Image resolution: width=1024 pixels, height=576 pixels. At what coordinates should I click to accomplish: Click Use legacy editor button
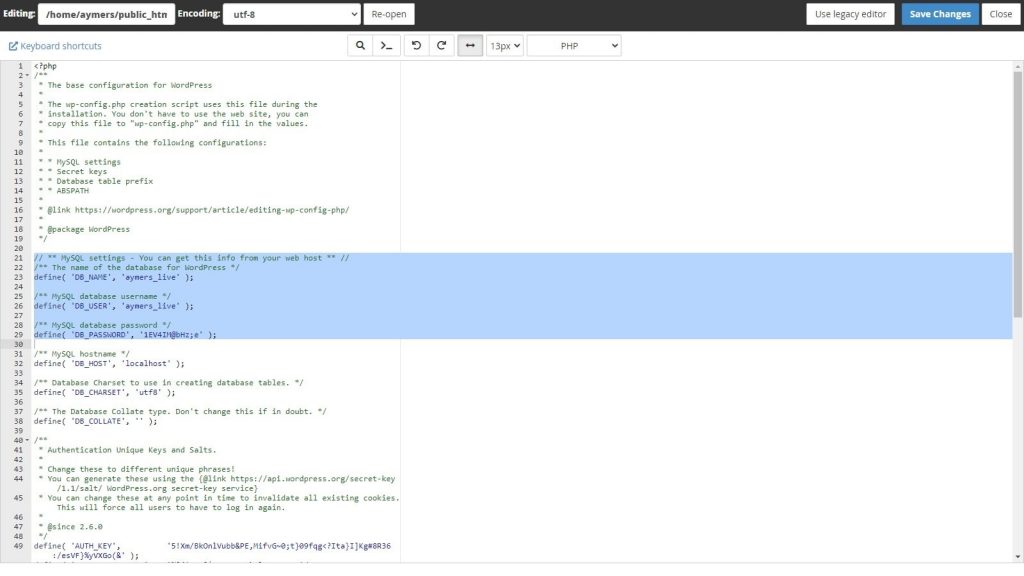click(x=850, y=14)
